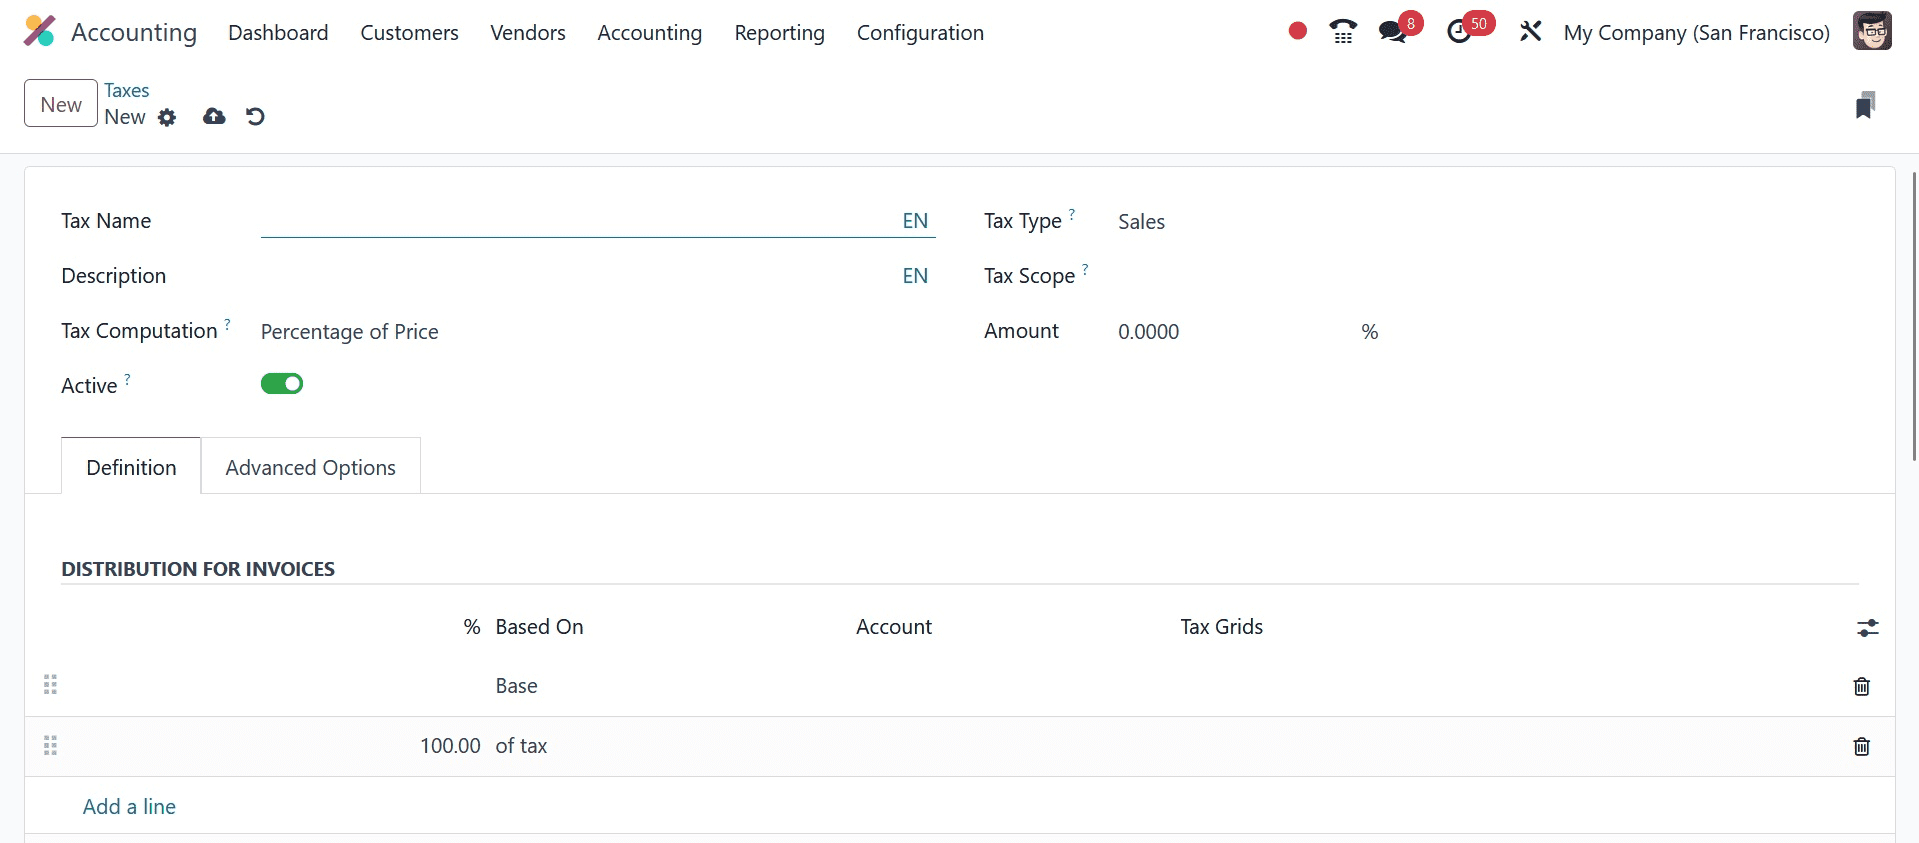Open the Dashboard menu
The width and height of the screenshot is (1919, 843).
(x=278, y=32)
